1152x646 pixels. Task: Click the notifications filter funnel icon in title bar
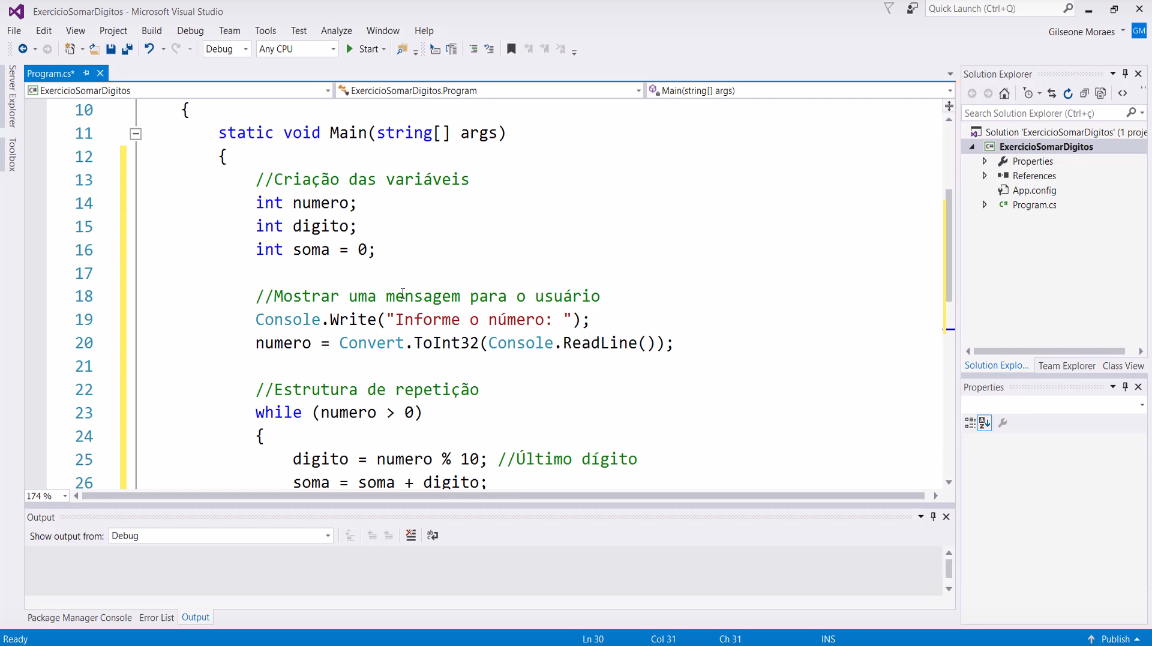point(889,9)
